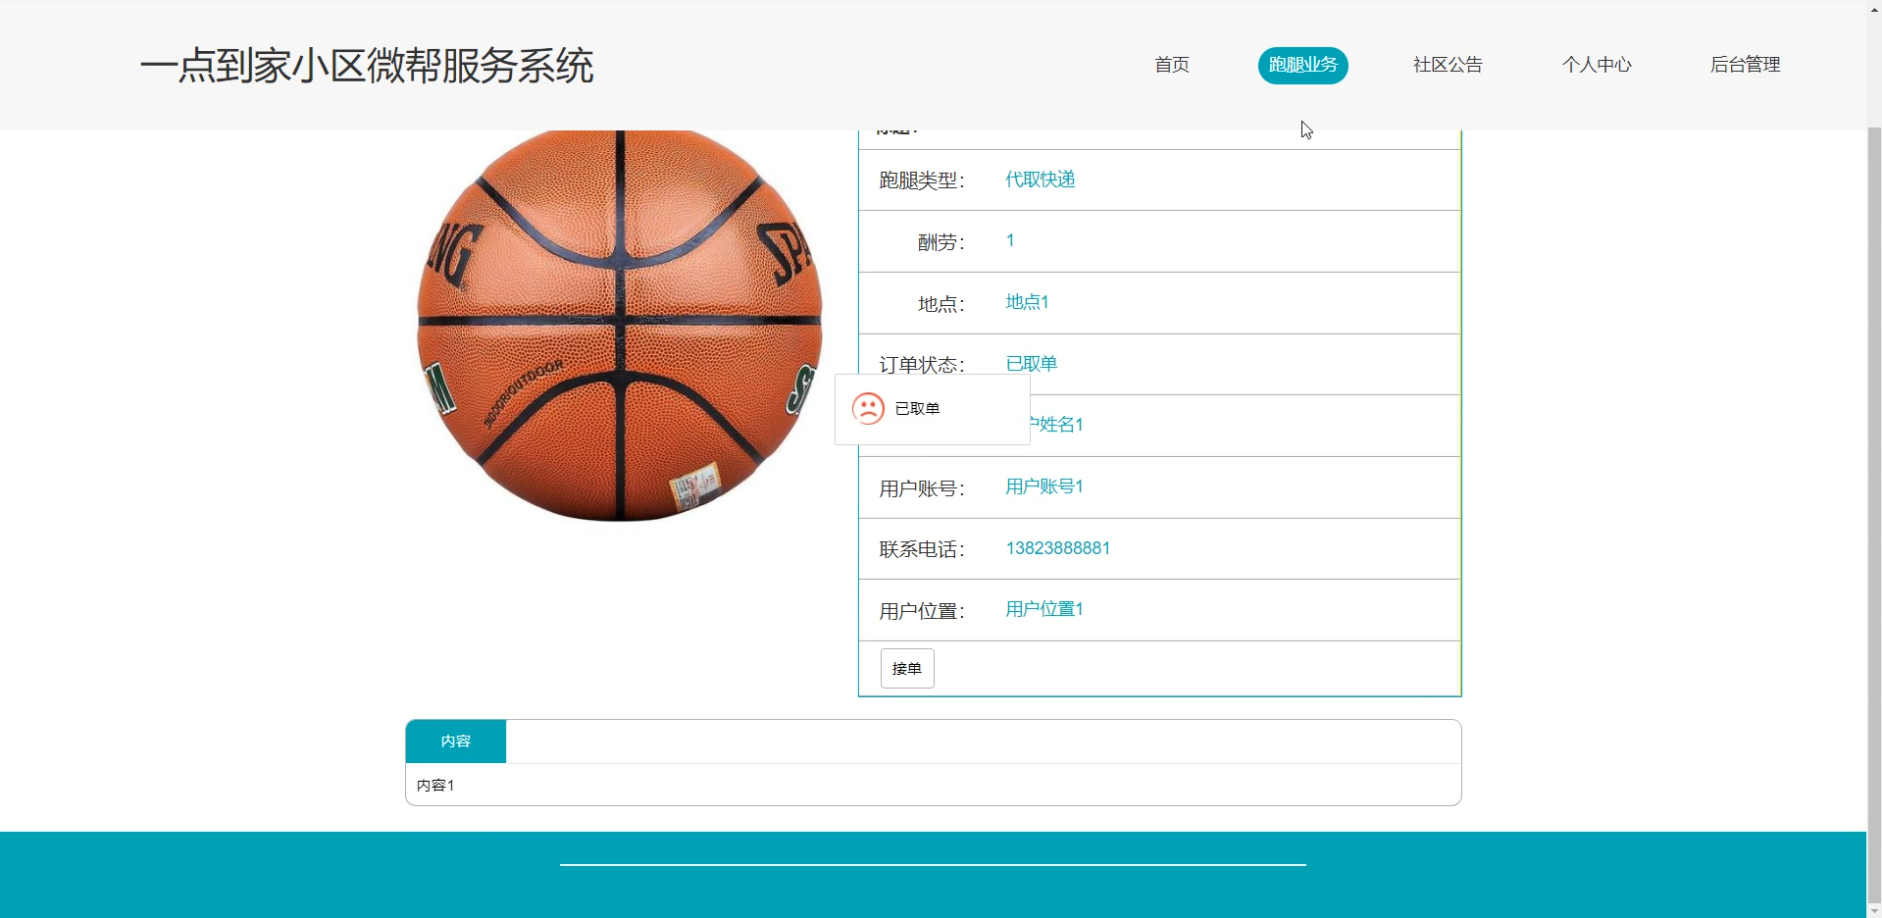Click the 已取单 toast message text
The width and height of the screenshot is (1882, 918).
[x=917, y=408]
